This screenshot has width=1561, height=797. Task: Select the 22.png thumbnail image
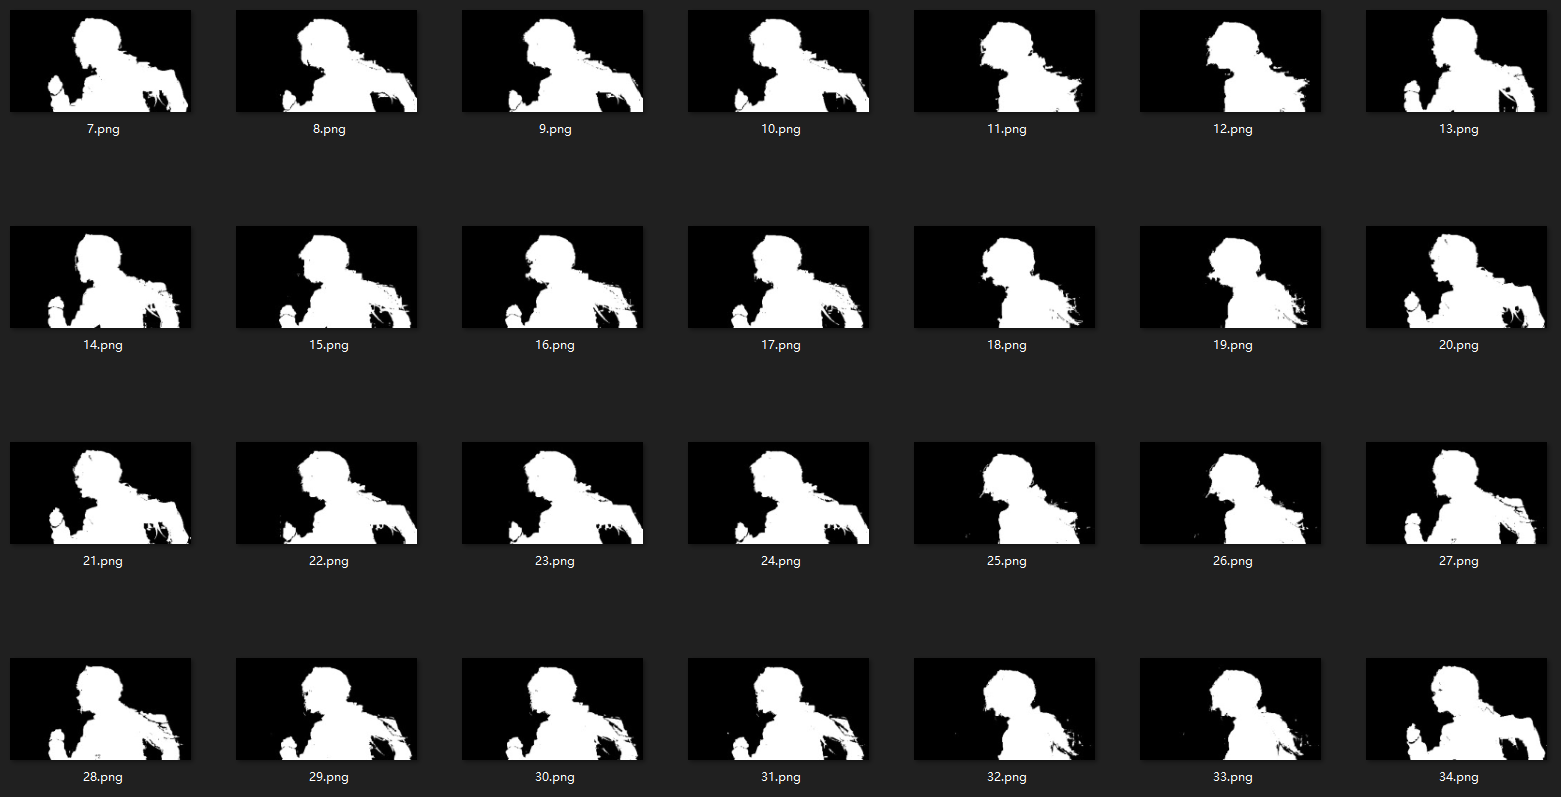326,493
